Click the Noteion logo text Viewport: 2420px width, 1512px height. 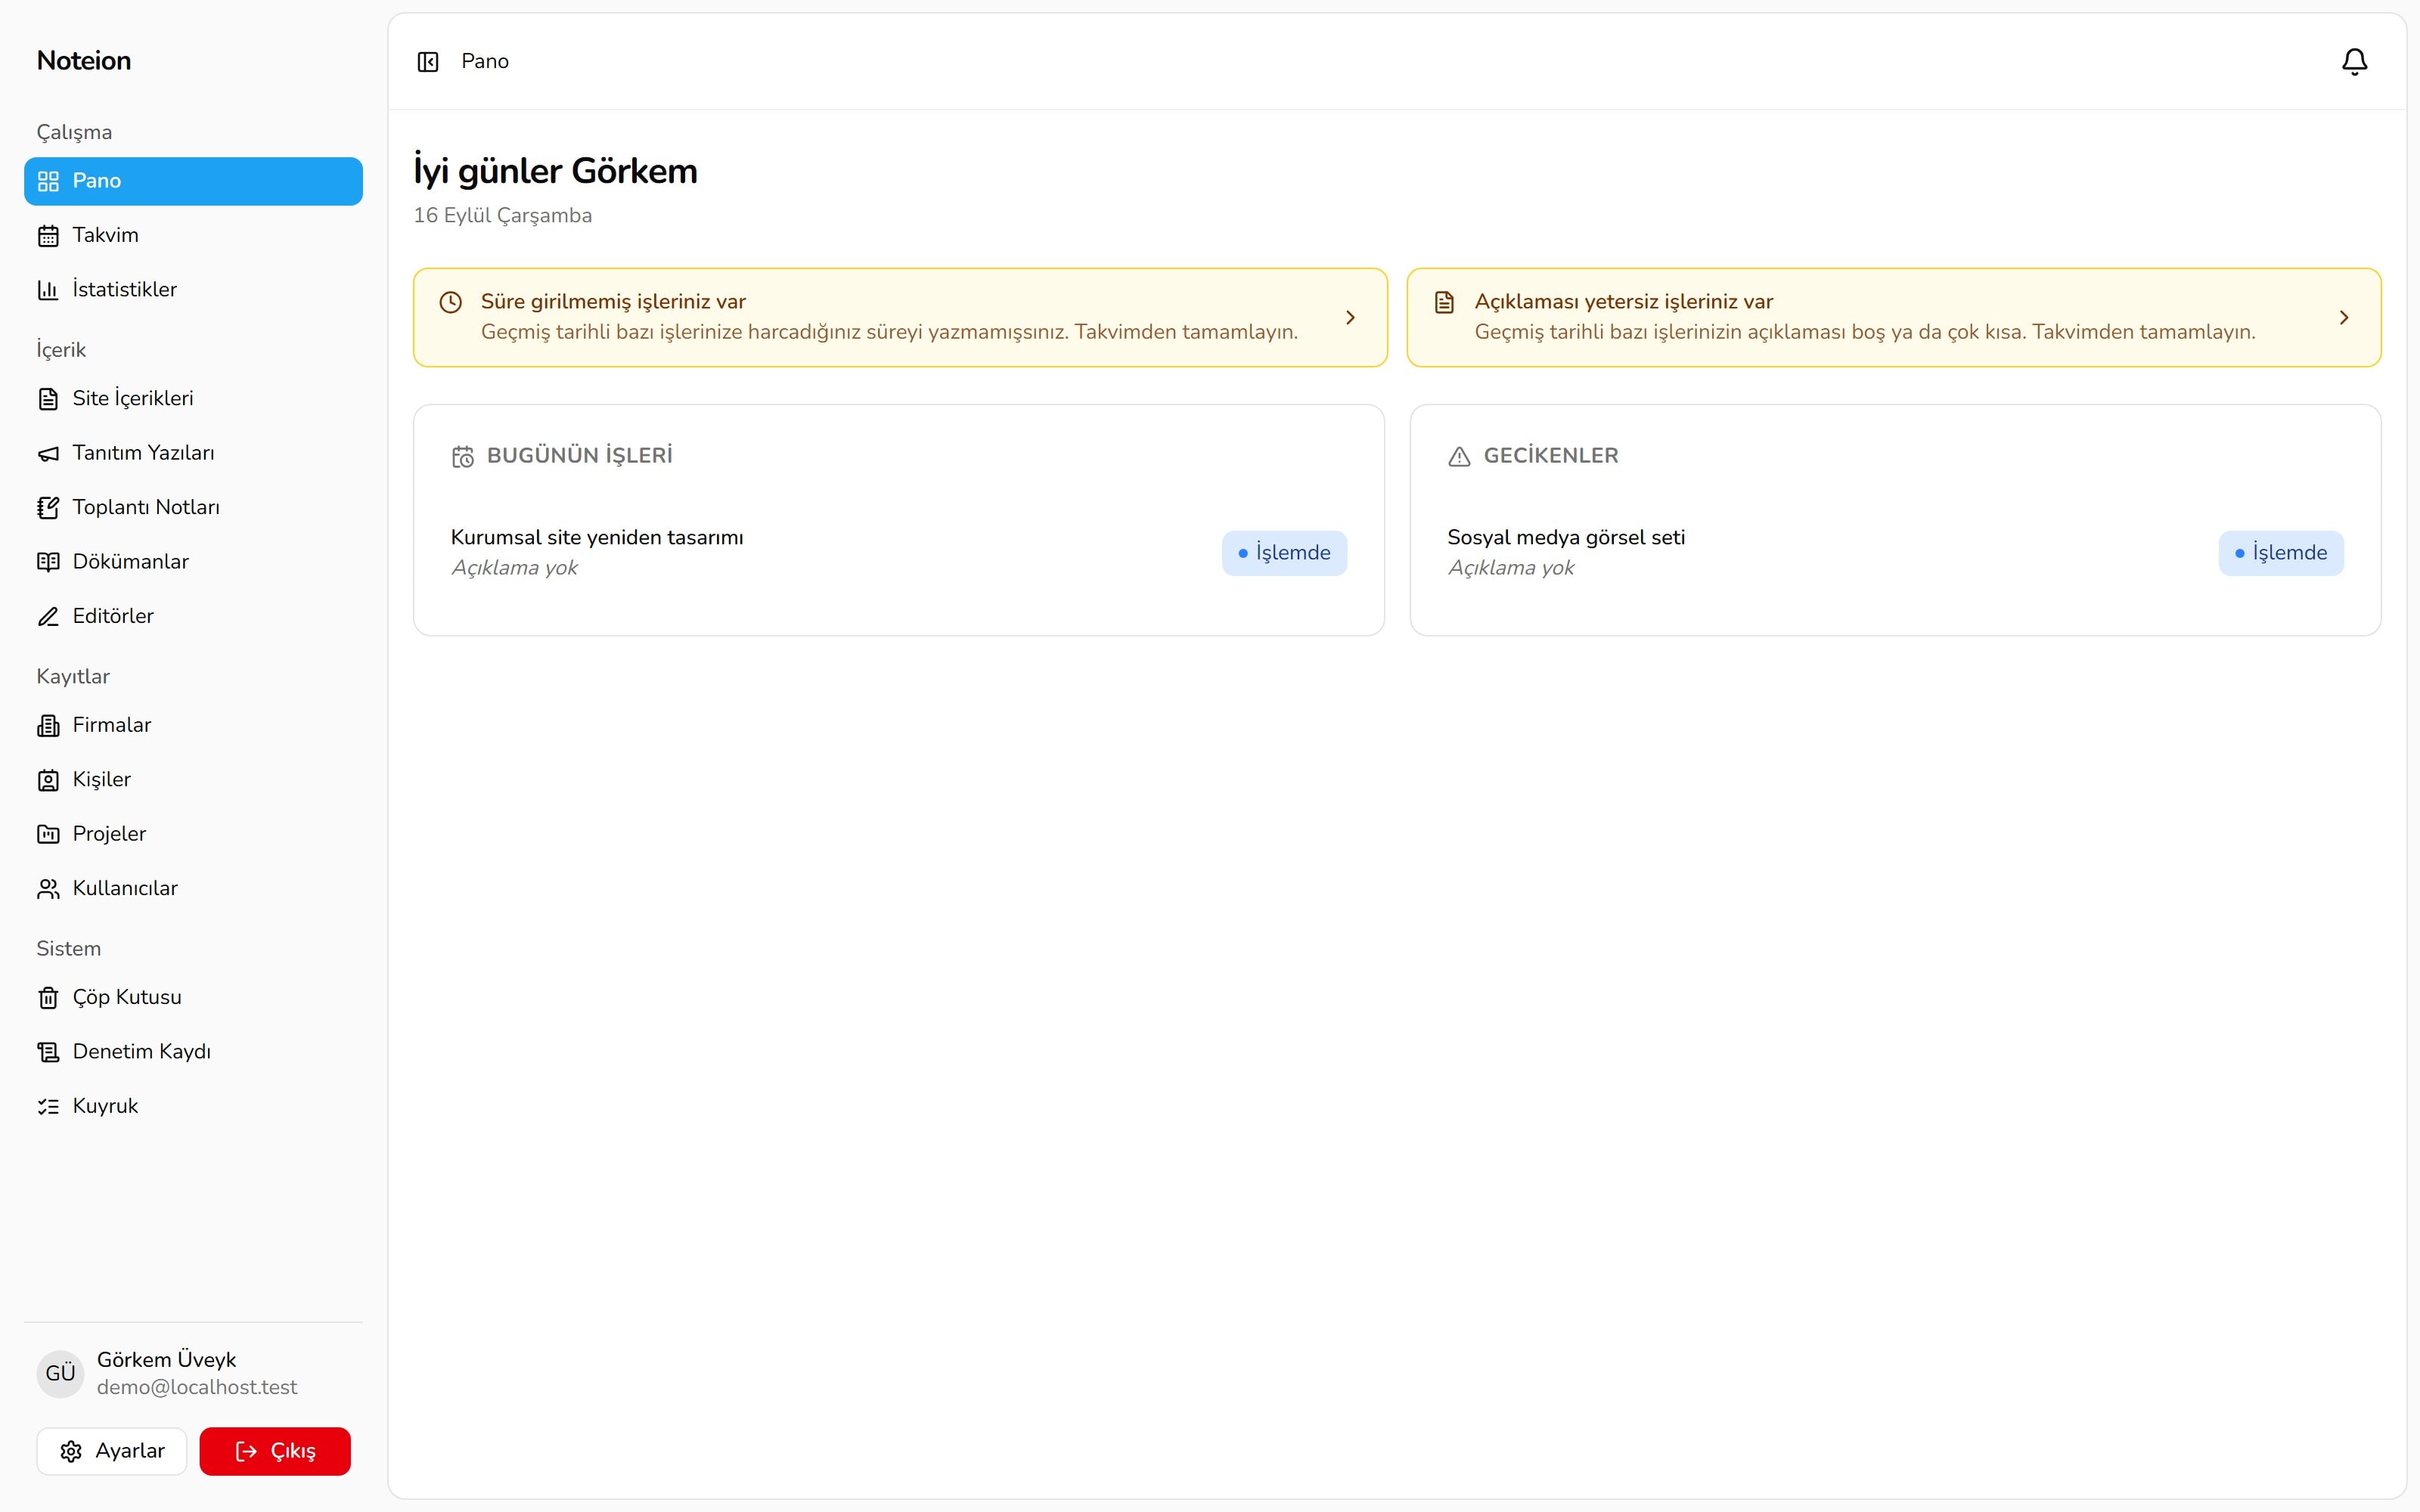coord(84,61)
